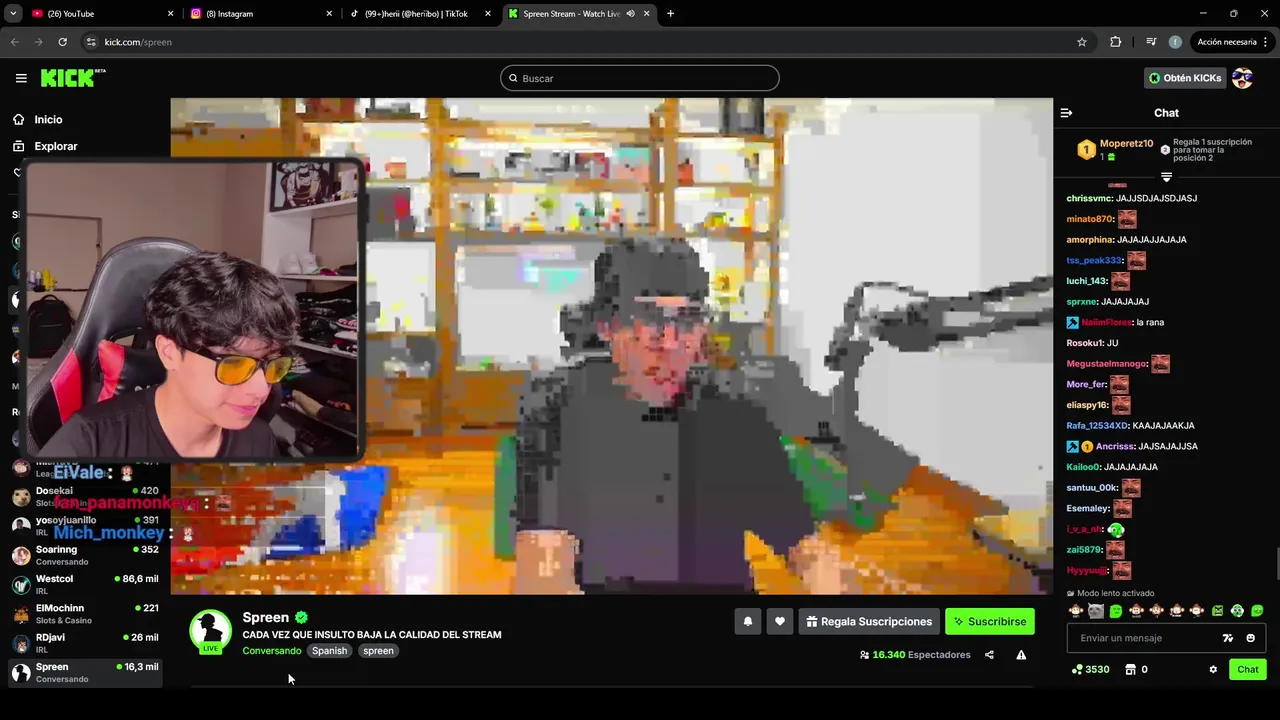Click username NaiimFlores in chat
Screen dimensions: 1280x720
click(x=1106, y=323)
